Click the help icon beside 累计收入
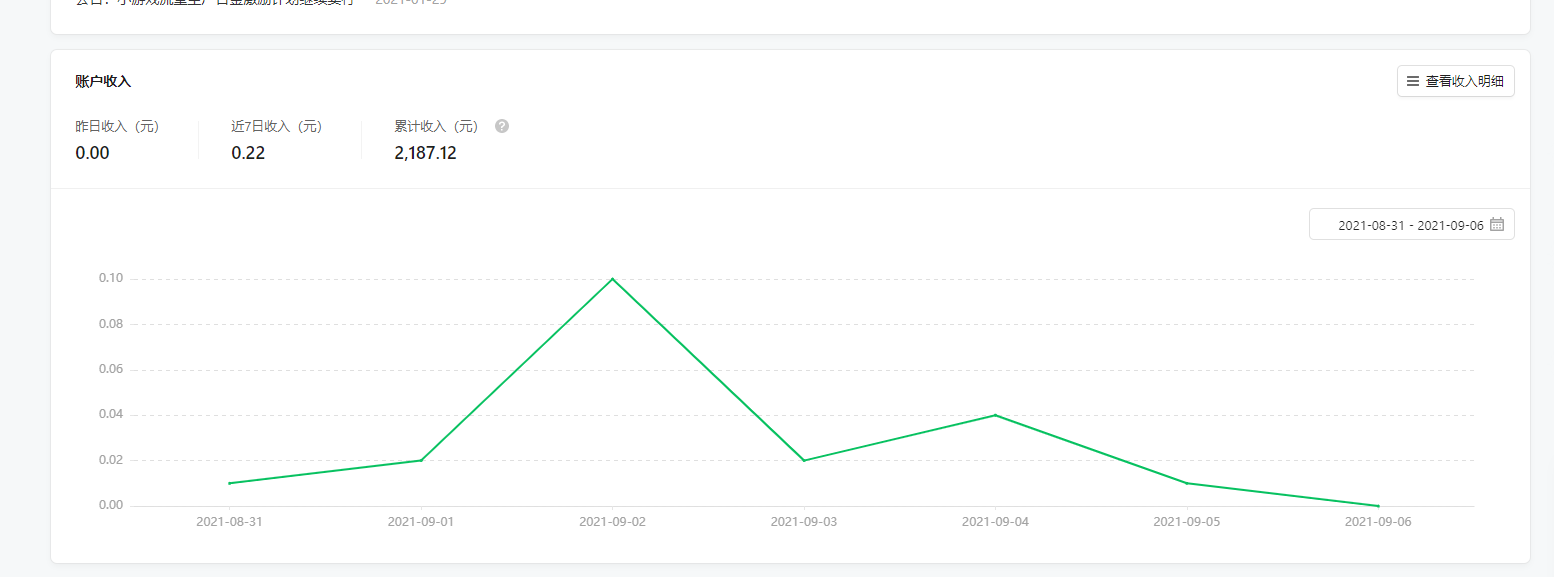Viewport: 1554px width, 577px height. pos(502,127)
